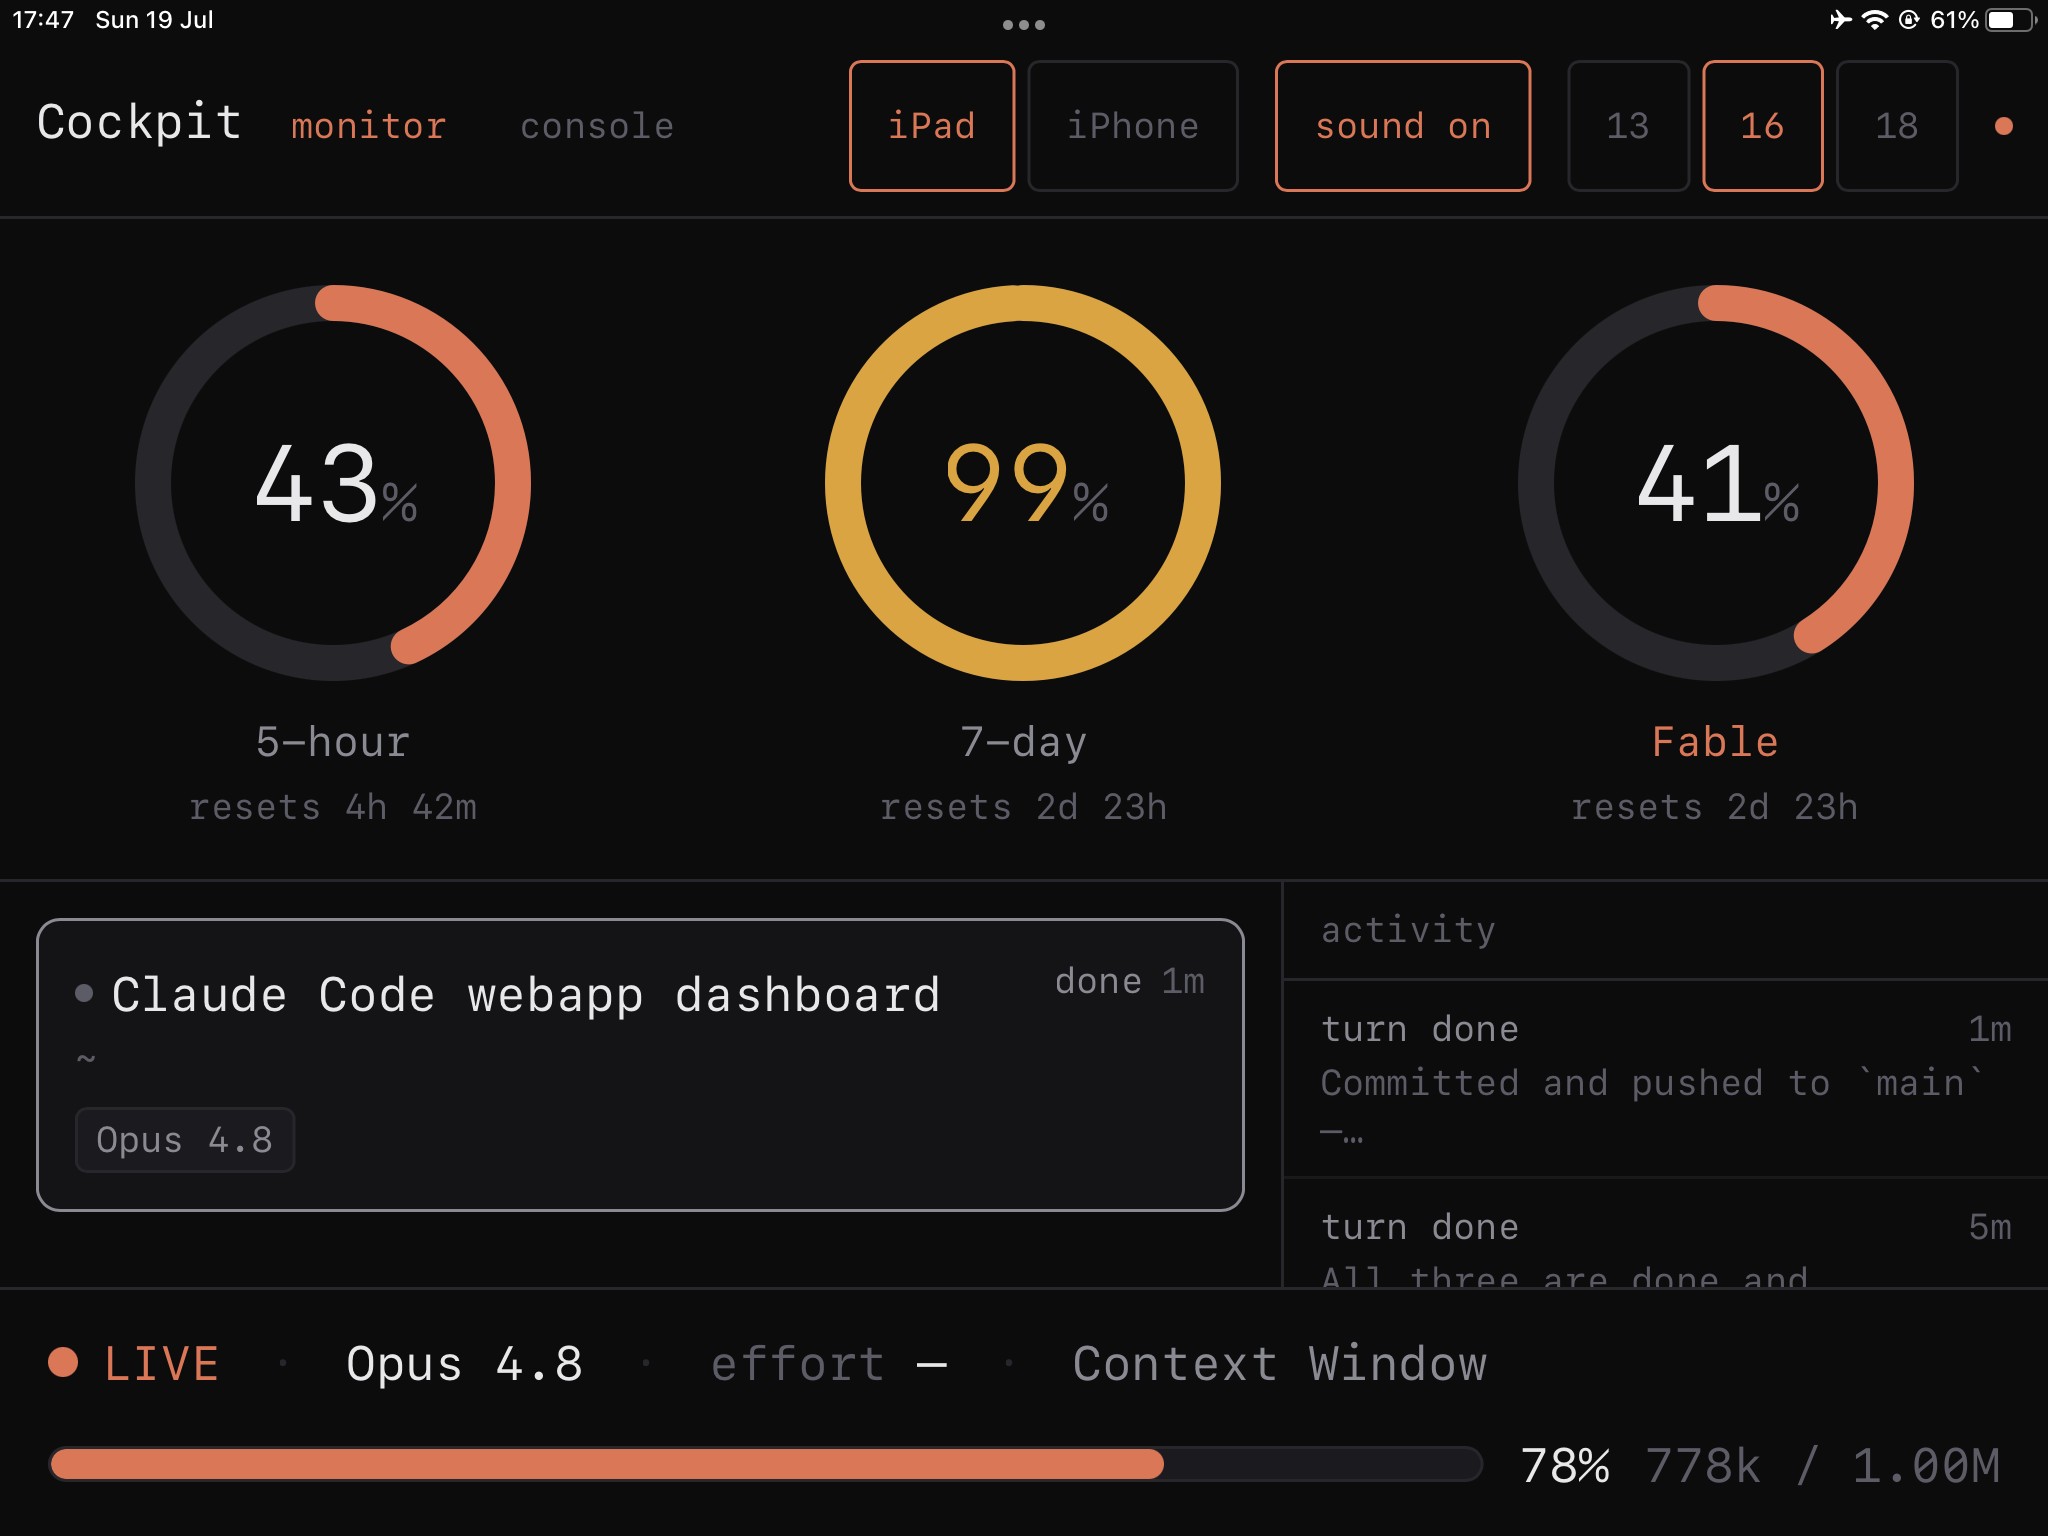Tap the orange LIVE indicator dot
2048x1536 pixels.
[63, 1362]
